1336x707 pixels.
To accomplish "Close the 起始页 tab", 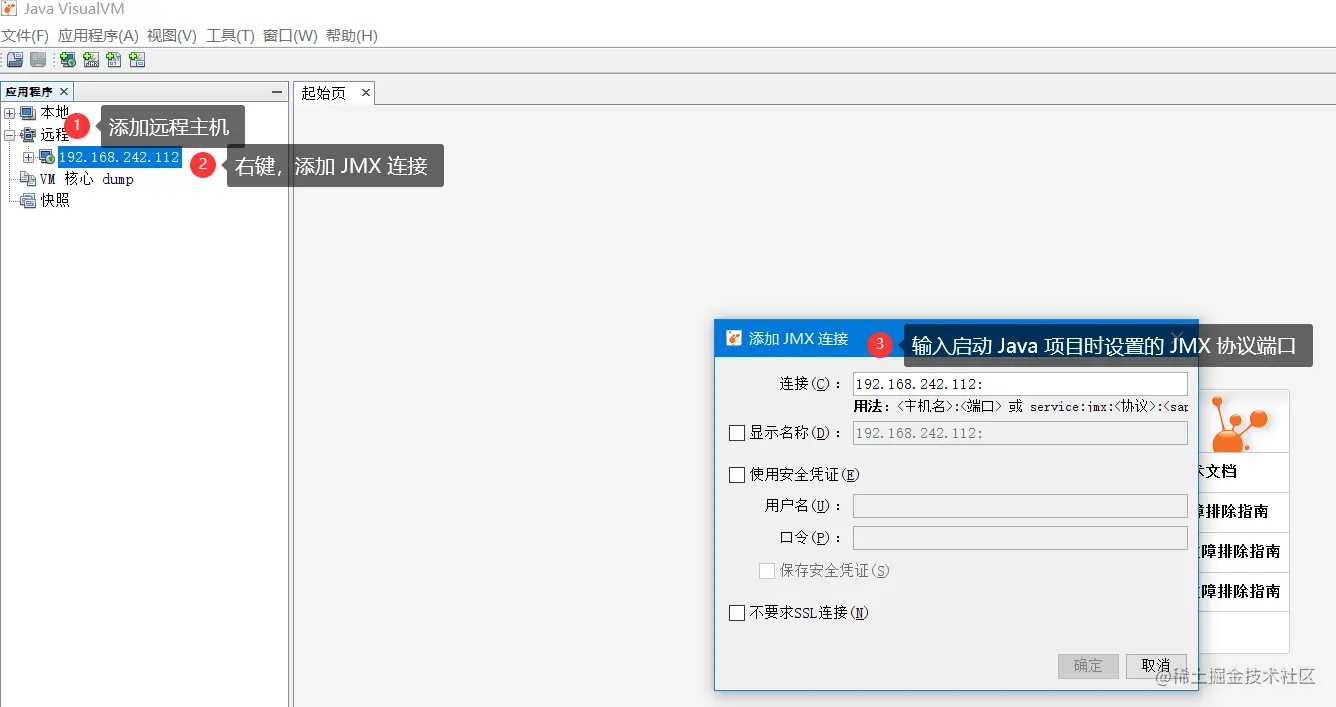I will point(366,93).
